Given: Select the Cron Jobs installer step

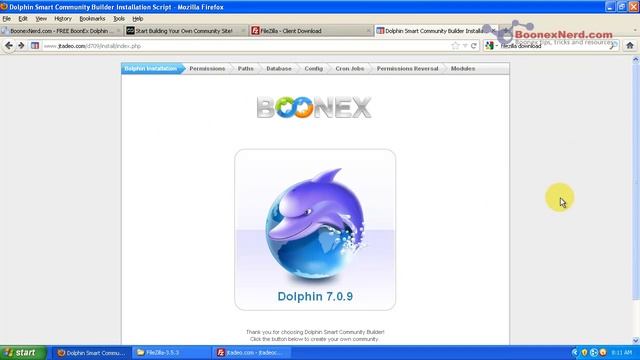Looking at the screenshot, I should (x=350, y=69).
